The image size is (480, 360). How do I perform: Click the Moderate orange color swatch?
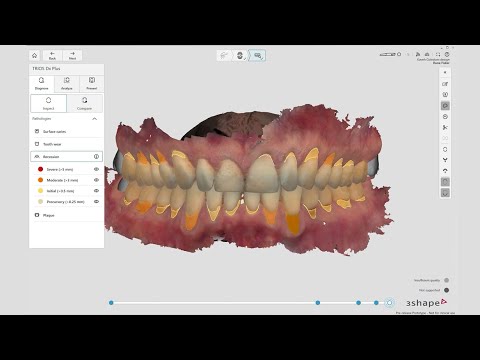point(40,180)
